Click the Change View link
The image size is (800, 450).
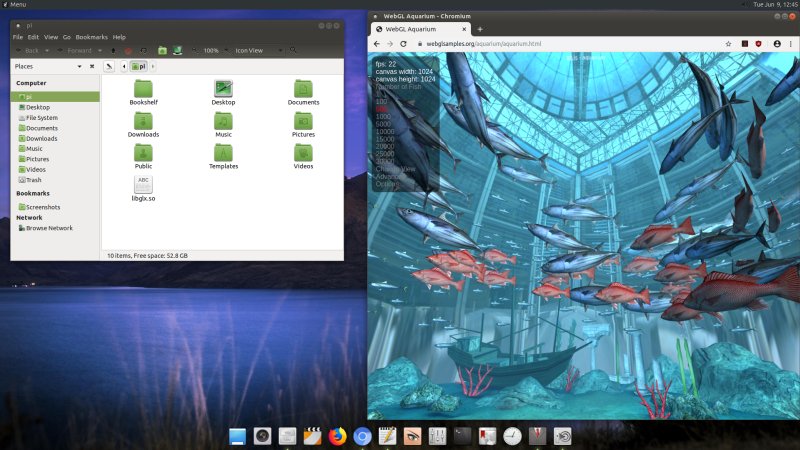[x=393, y=169]
